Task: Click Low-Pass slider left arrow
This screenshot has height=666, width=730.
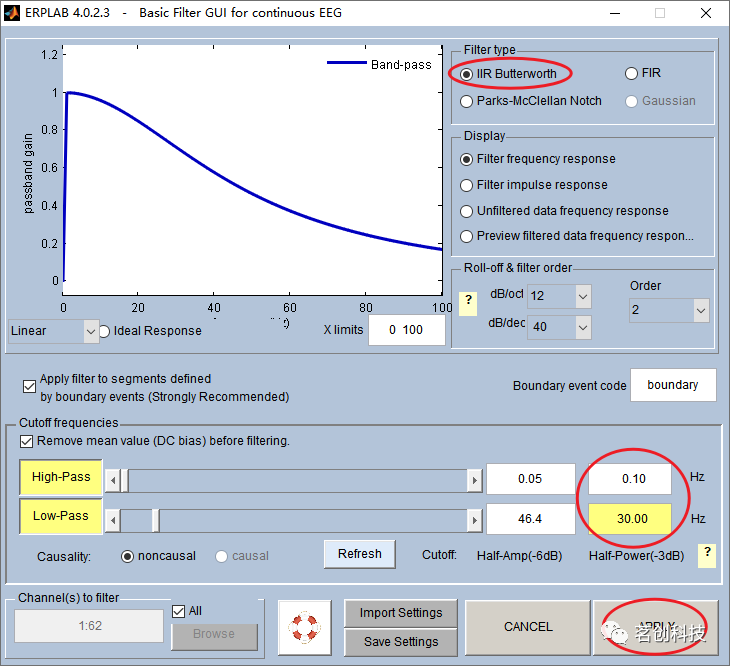Action: (x=113, y=521)
